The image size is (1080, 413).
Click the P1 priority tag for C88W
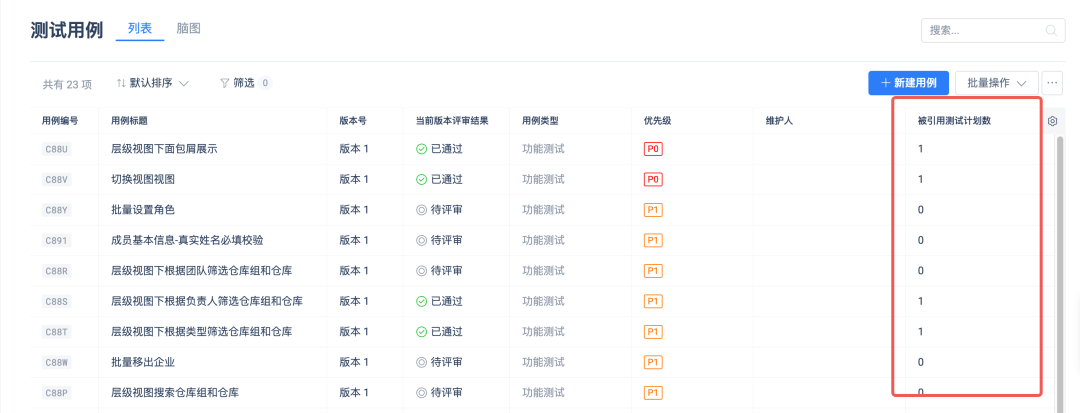click(x=654, y=362)
